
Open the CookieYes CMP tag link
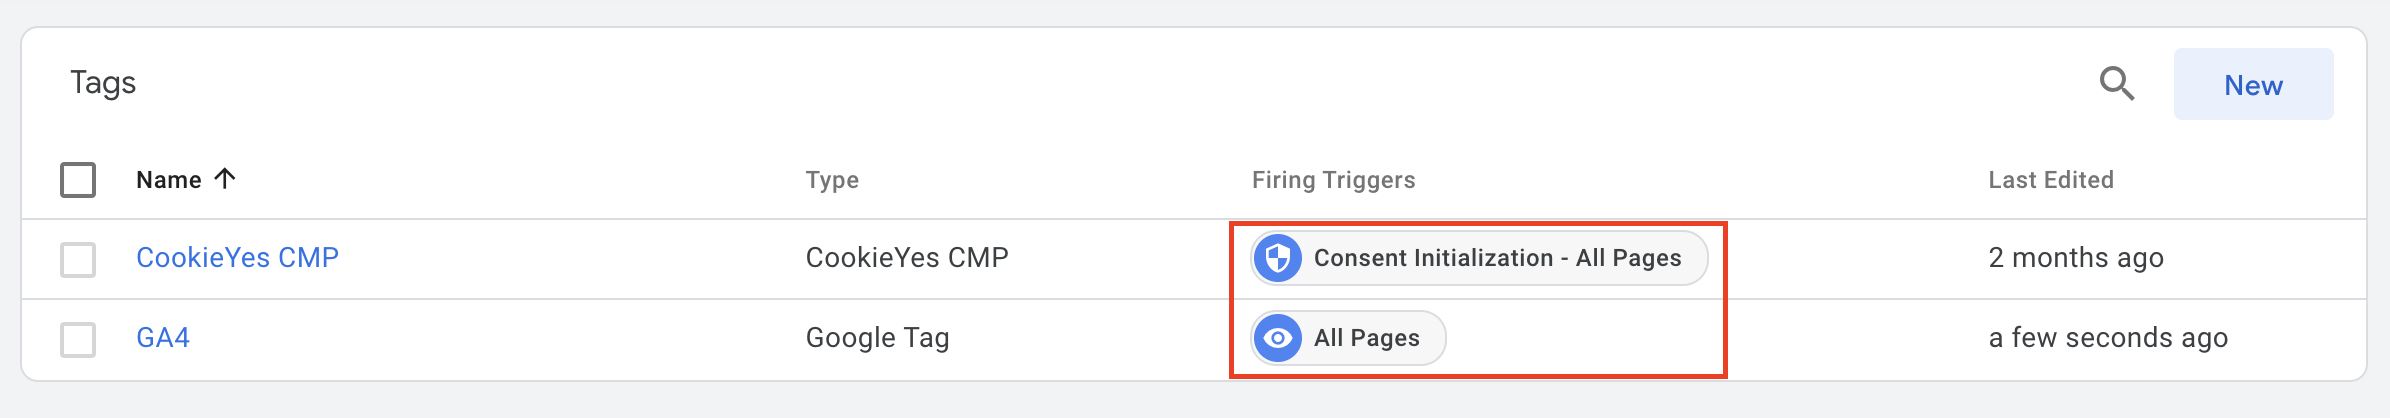[237, 258]
